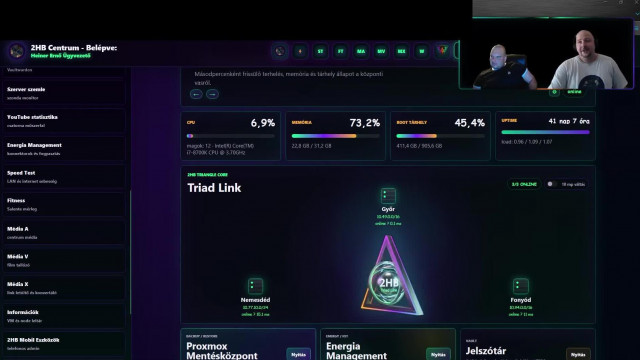Screen dimensions: 640x360
Task: Open the ST shortcut in the top bar
Action: pyautogui.click(x=320, y=51)
